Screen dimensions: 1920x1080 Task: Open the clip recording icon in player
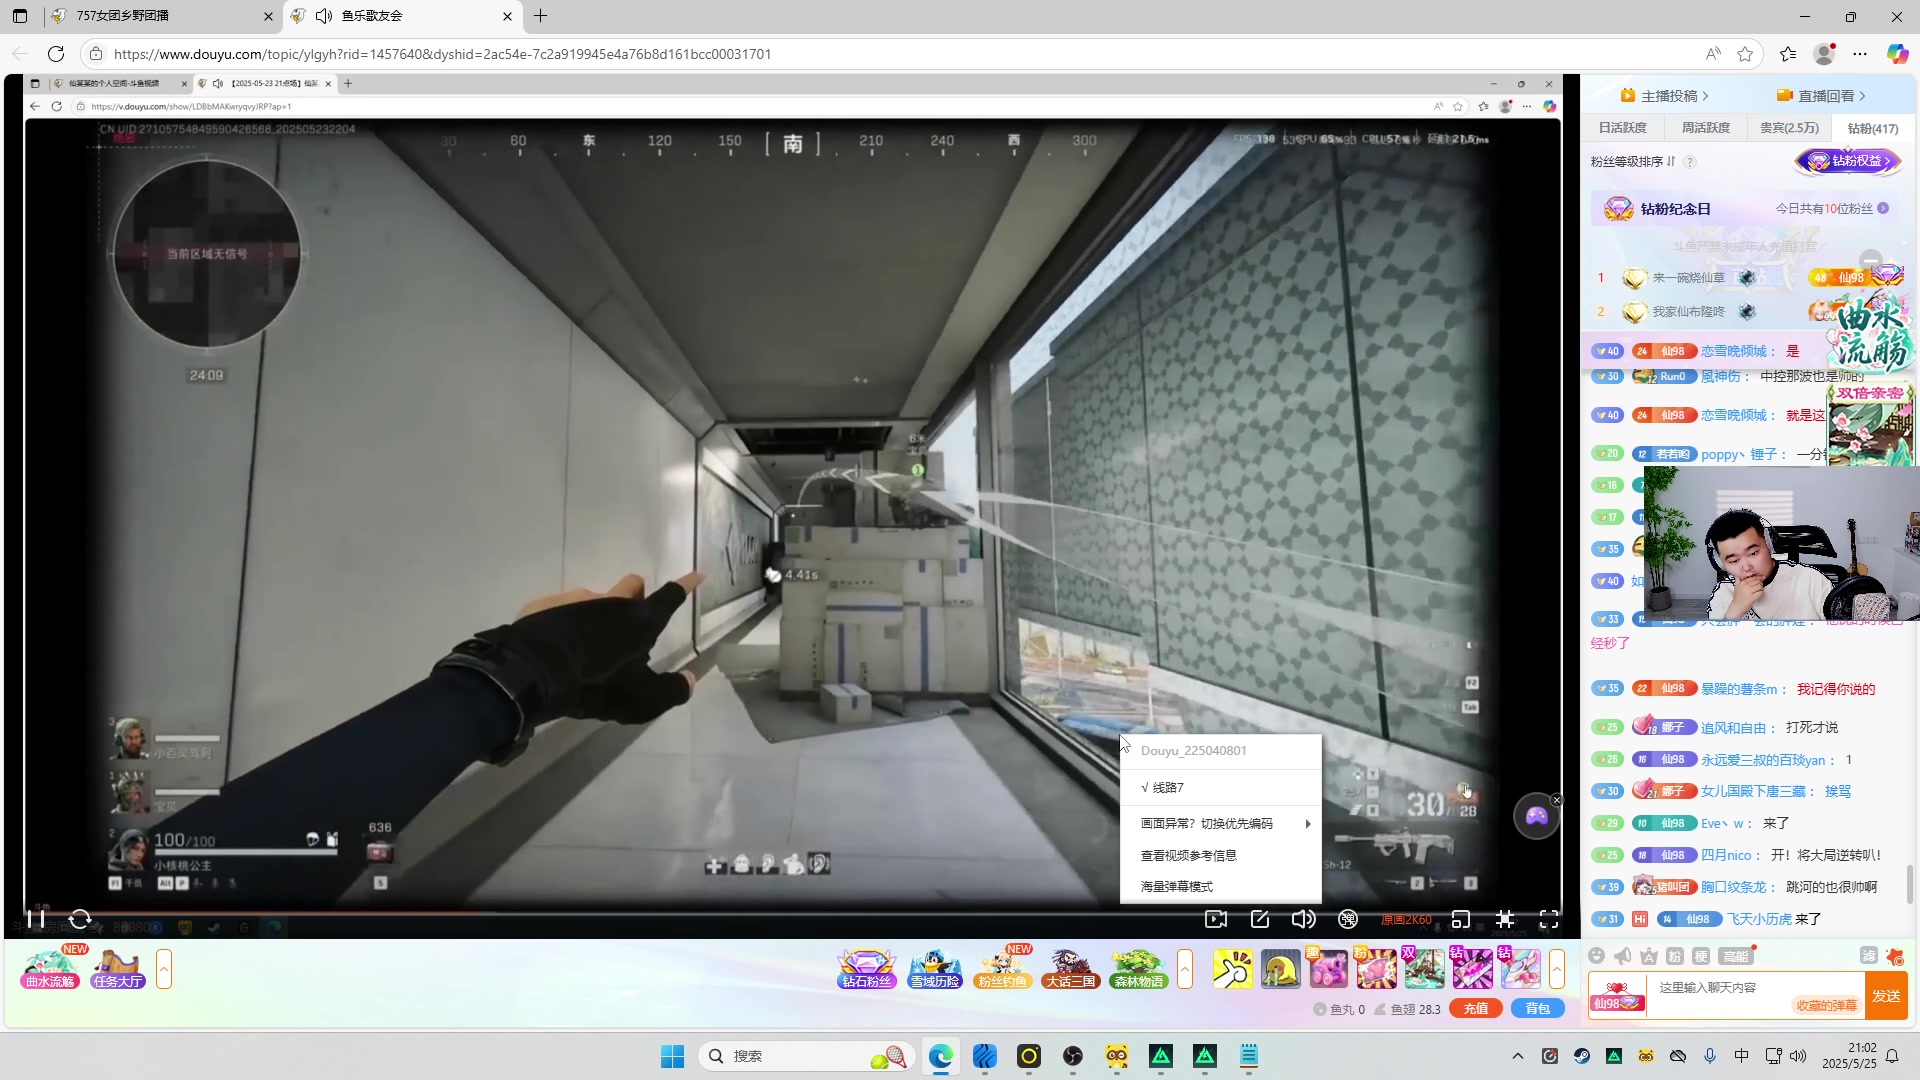click(1216, 919)
